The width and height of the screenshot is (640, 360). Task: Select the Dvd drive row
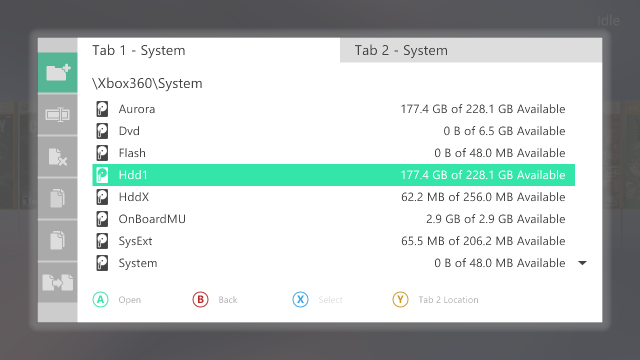click(x=333, y=131)
